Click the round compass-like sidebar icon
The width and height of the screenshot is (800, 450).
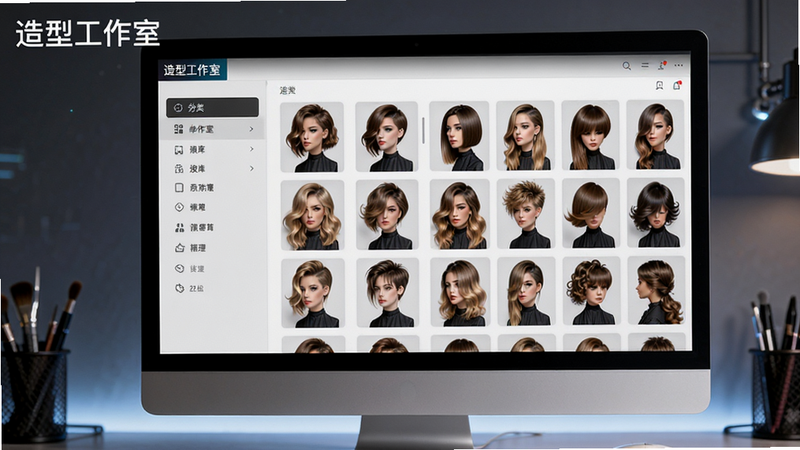(179, 207)
